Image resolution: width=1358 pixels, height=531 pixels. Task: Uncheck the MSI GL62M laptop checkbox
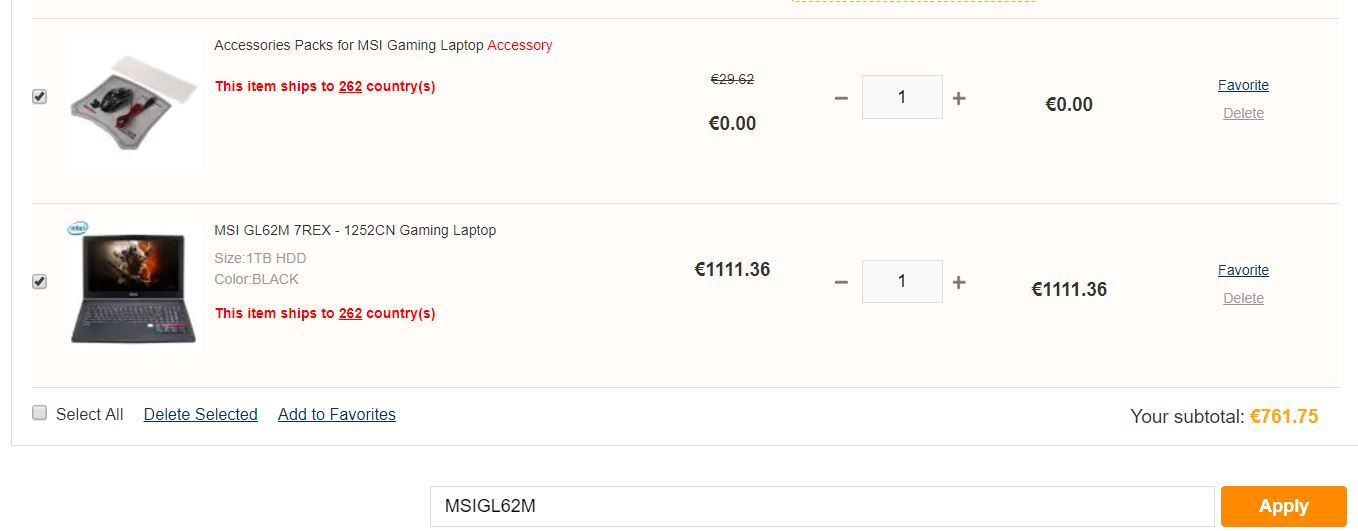pyautogui.click(x=40, y=282)
